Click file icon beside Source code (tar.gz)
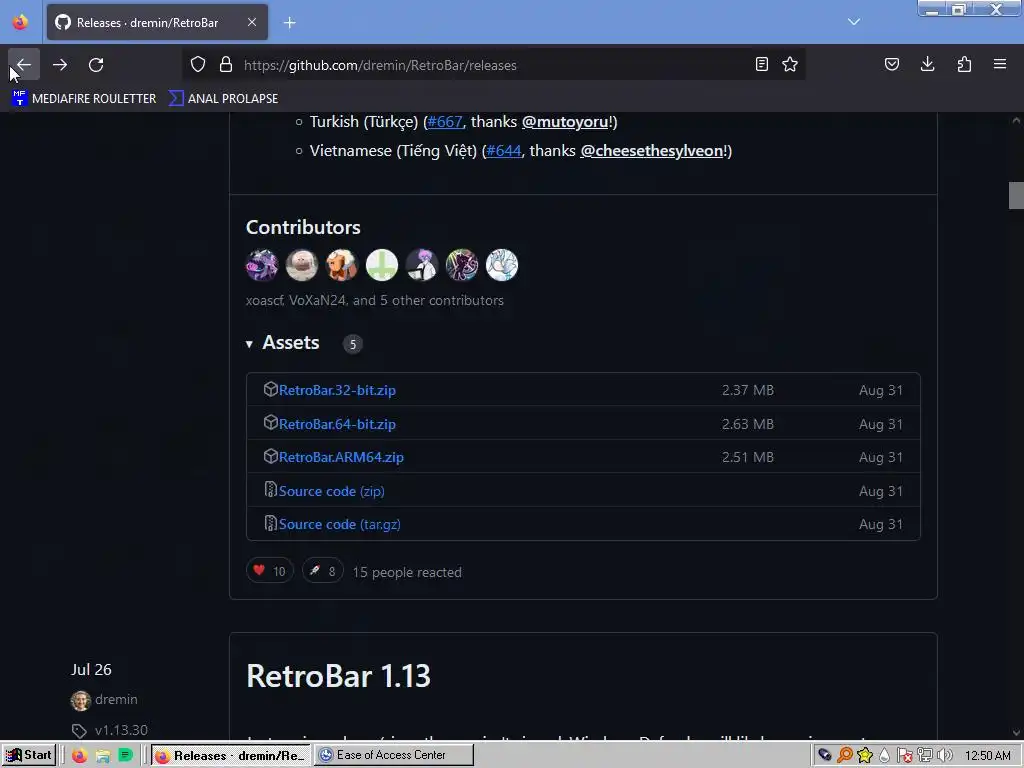The height and width of the screenshot is (768, 1024). click(x=270, y=523)
